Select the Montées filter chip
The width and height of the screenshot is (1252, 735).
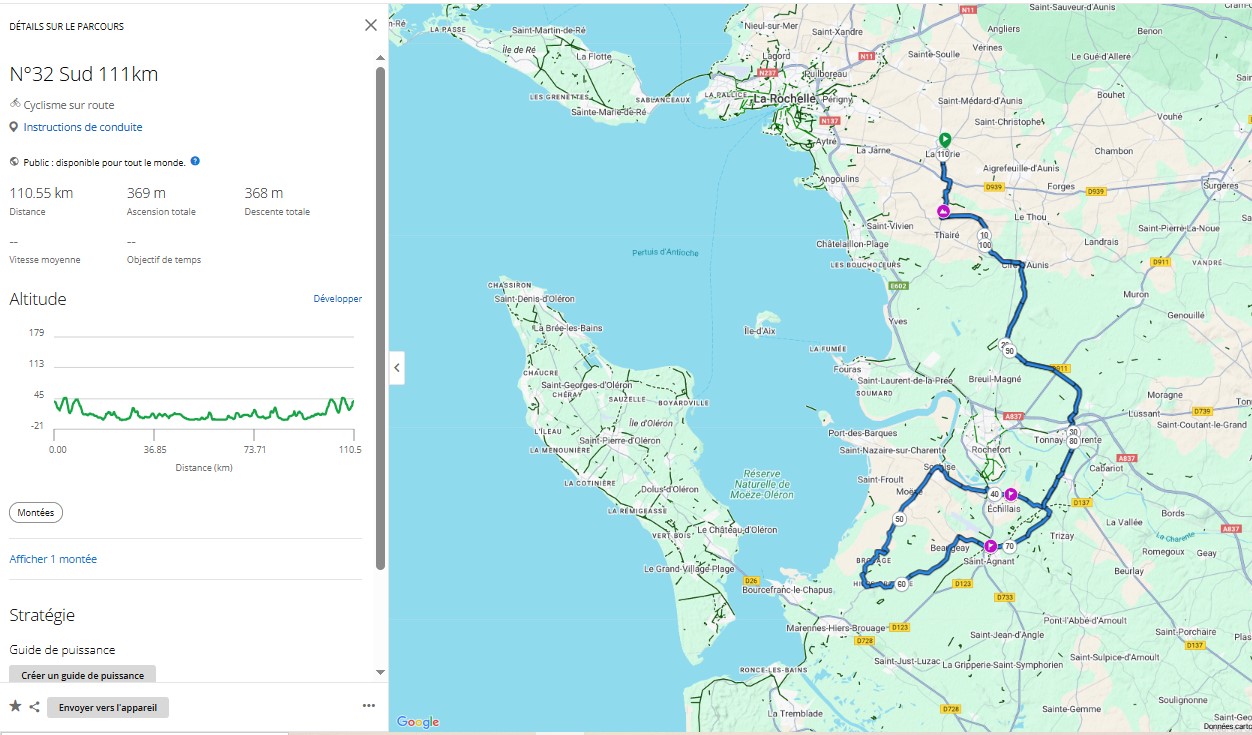36,512
